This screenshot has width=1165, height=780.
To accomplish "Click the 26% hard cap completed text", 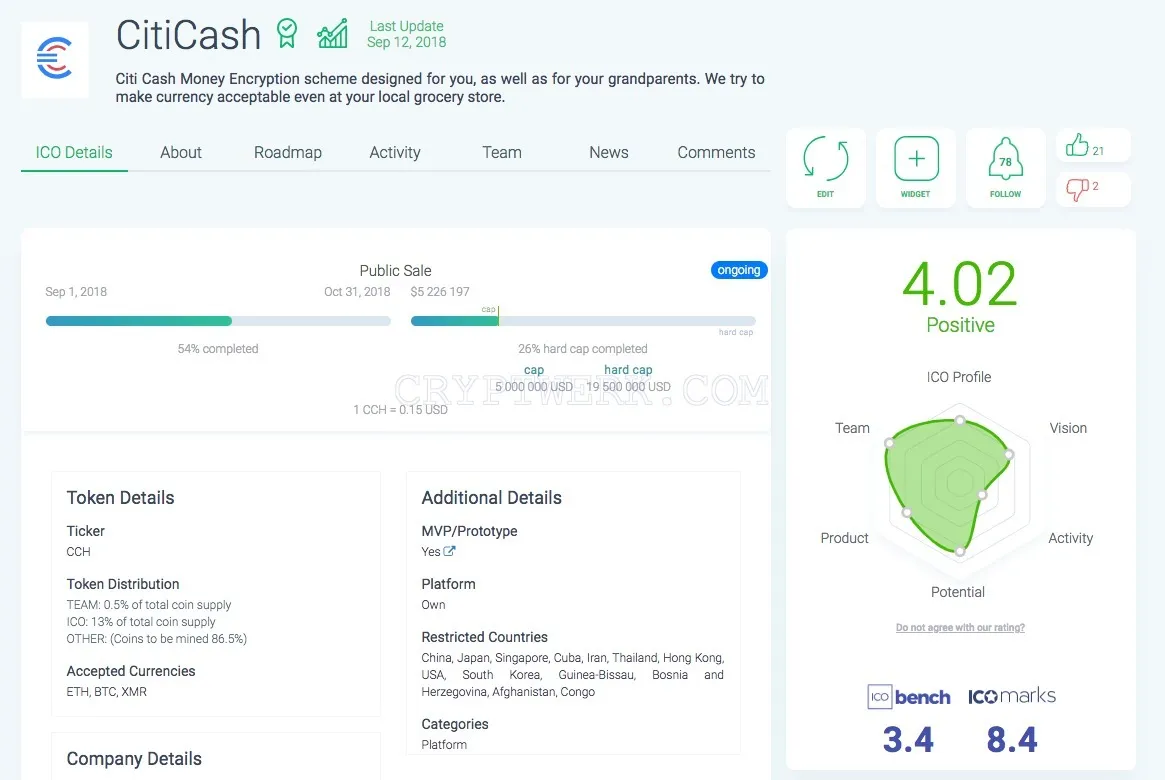I will coord(582,349).
